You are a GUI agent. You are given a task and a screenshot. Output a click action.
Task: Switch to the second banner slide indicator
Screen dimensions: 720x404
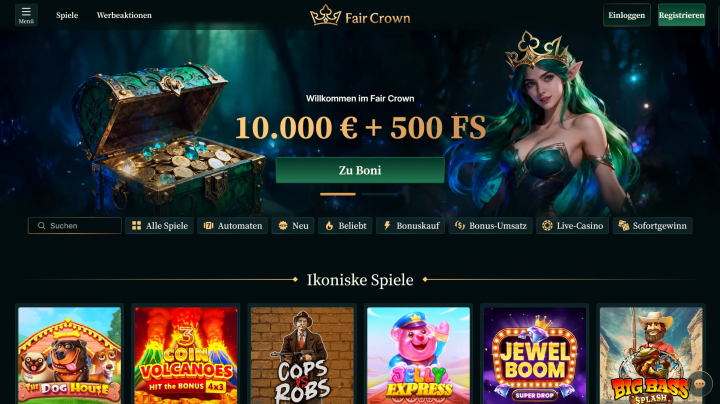pos(379,194)
